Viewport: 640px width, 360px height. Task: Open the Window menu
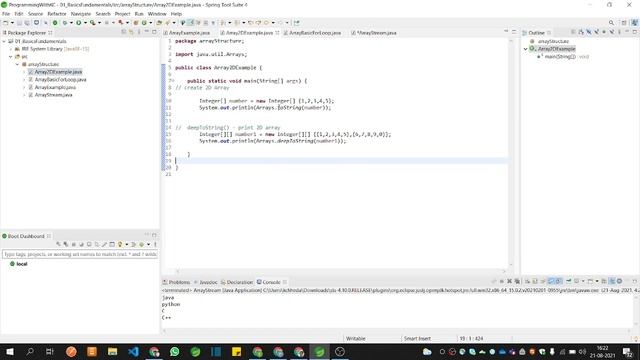157,14
